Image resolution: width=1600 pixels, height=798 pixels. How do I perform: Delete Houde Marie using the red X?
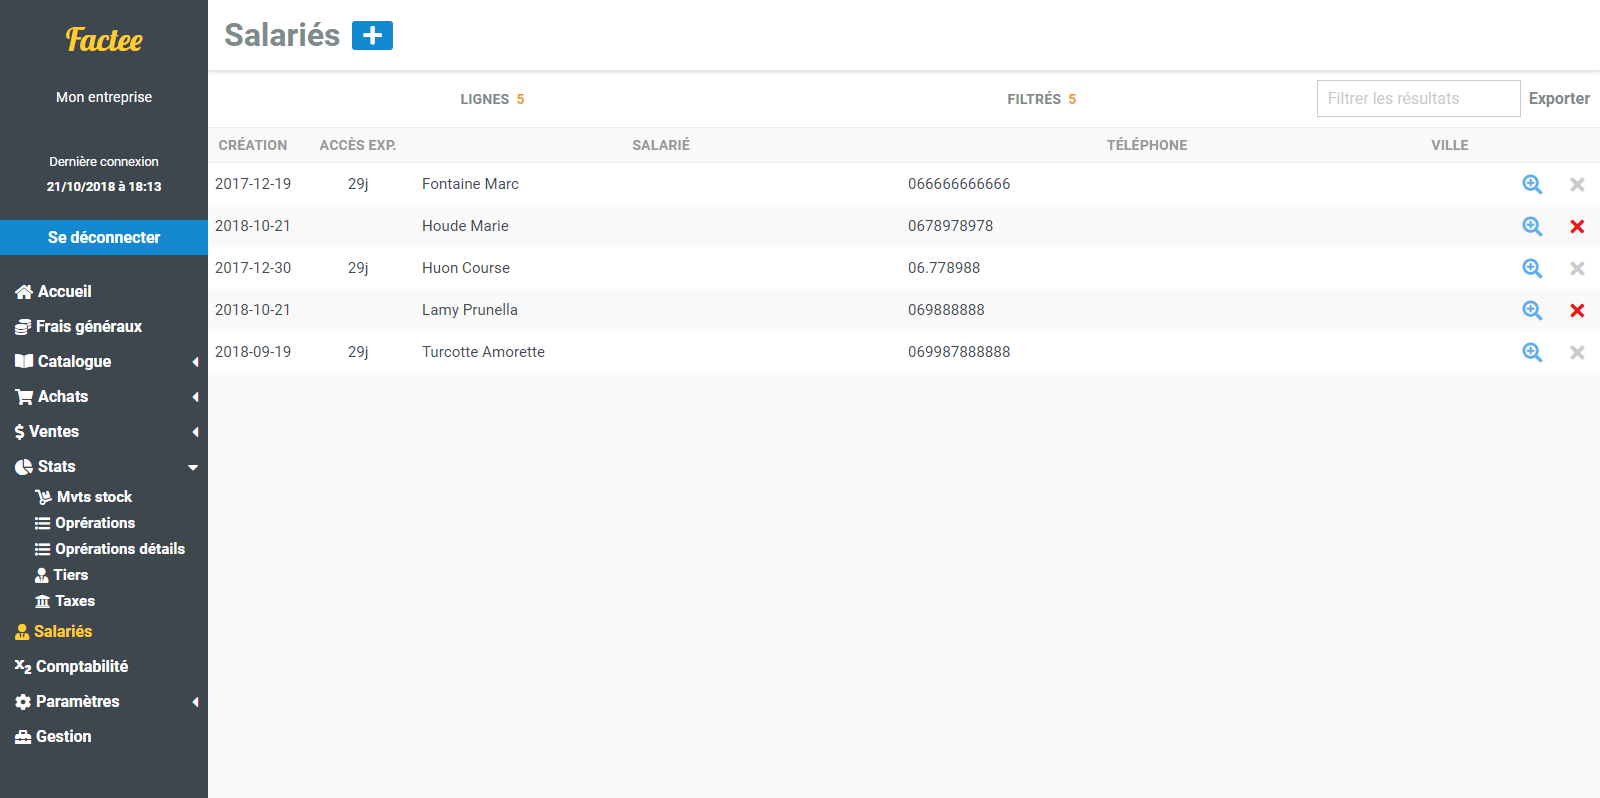1577,226
